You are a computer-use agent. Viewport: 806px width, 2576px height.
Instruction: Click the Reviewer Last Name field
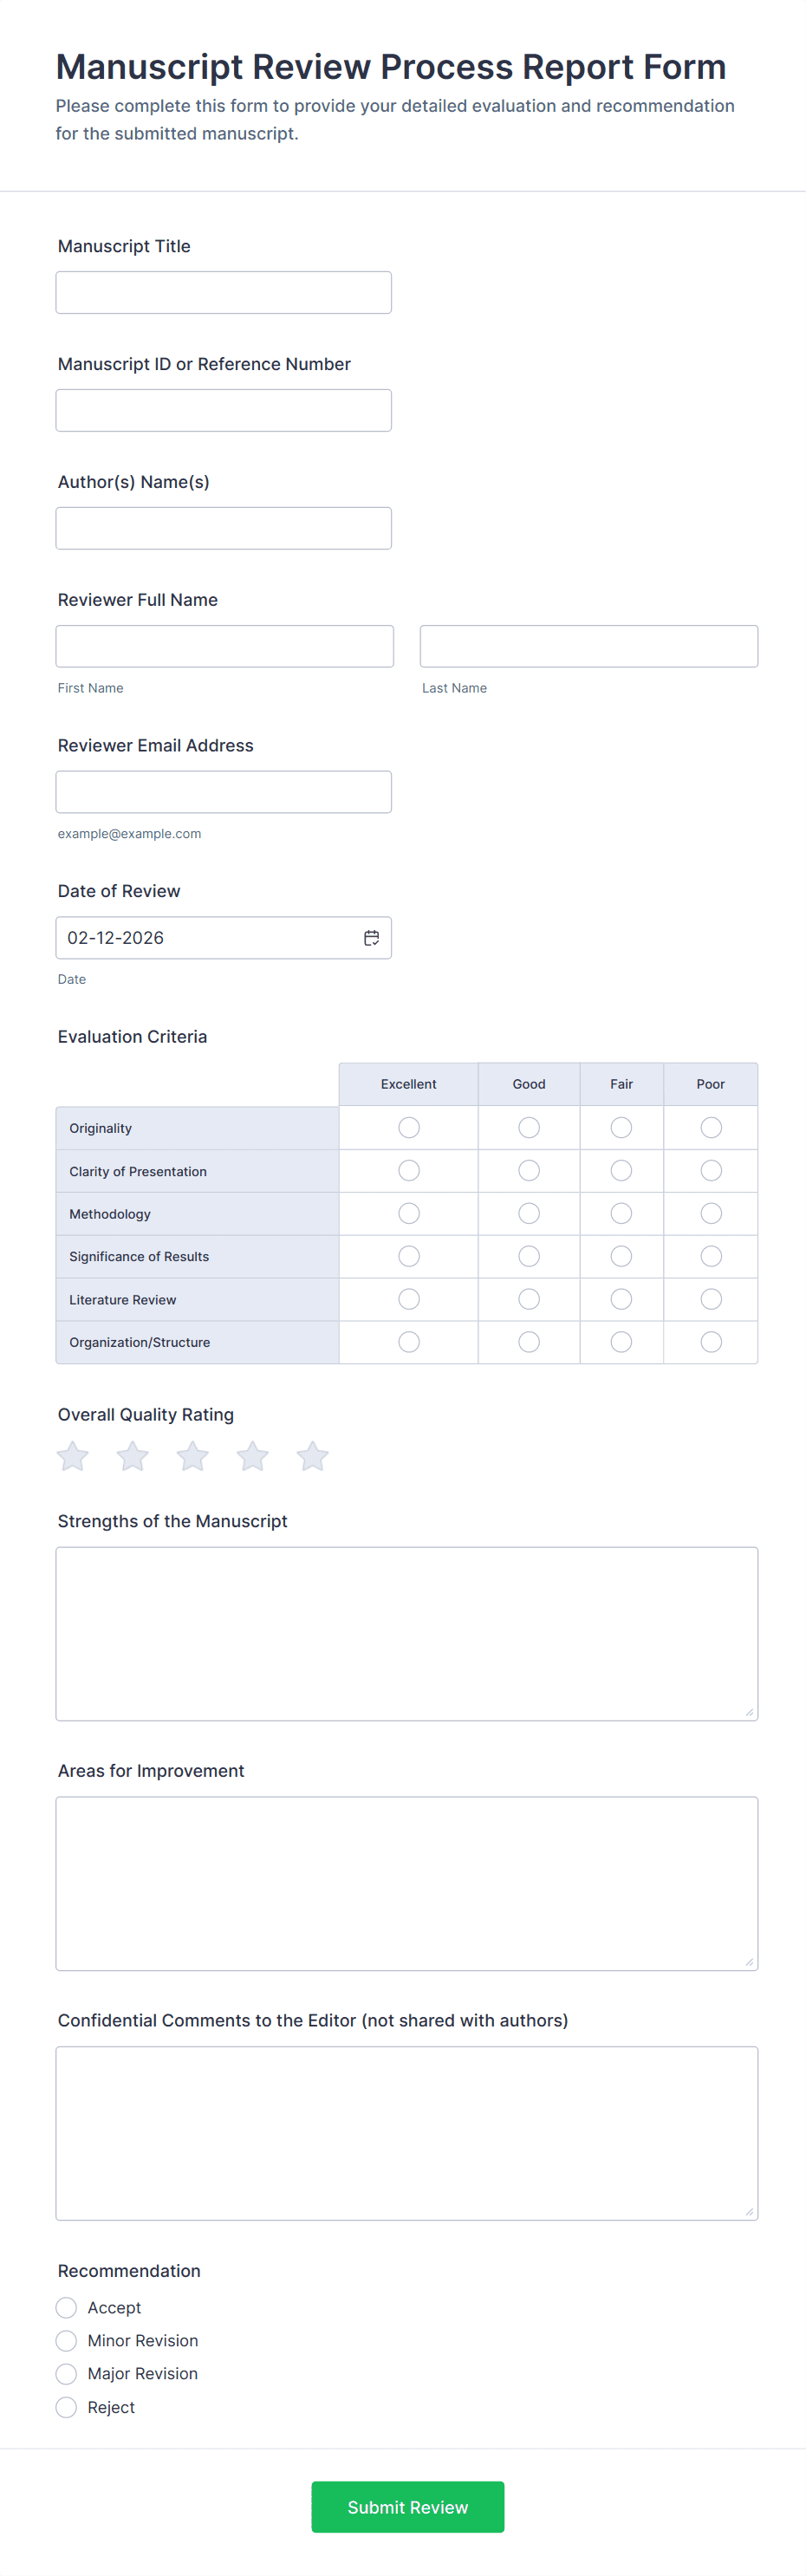[x=588, y=646]
